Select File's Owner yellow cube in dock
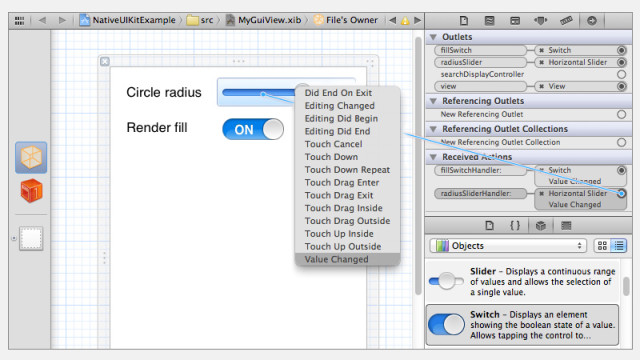640x360 pixels. point(31,158)
